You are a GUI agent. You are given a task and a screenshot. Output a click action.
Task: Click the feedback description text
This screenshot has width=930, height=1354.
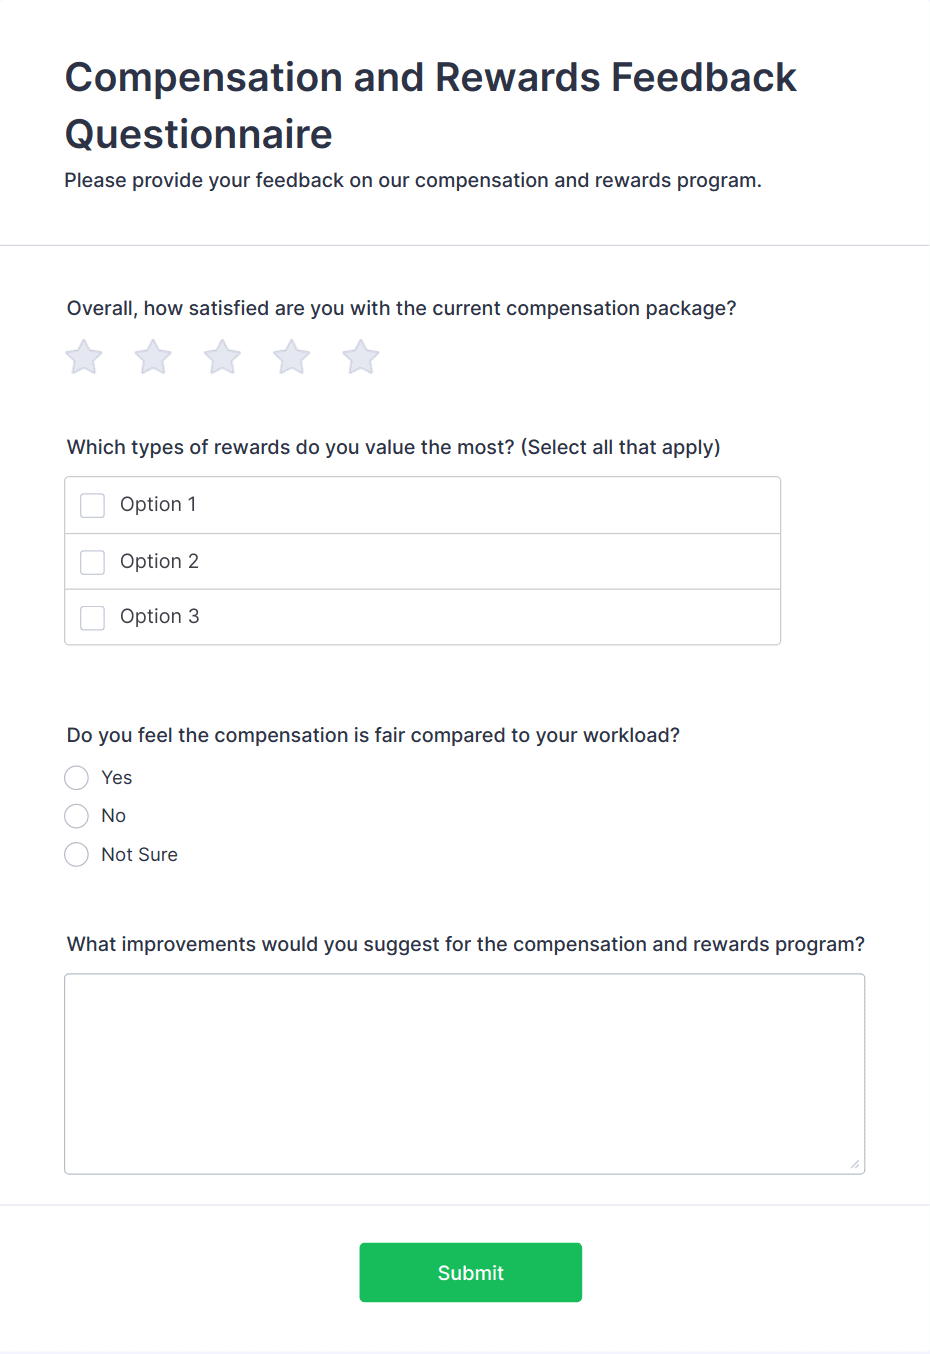413,180
